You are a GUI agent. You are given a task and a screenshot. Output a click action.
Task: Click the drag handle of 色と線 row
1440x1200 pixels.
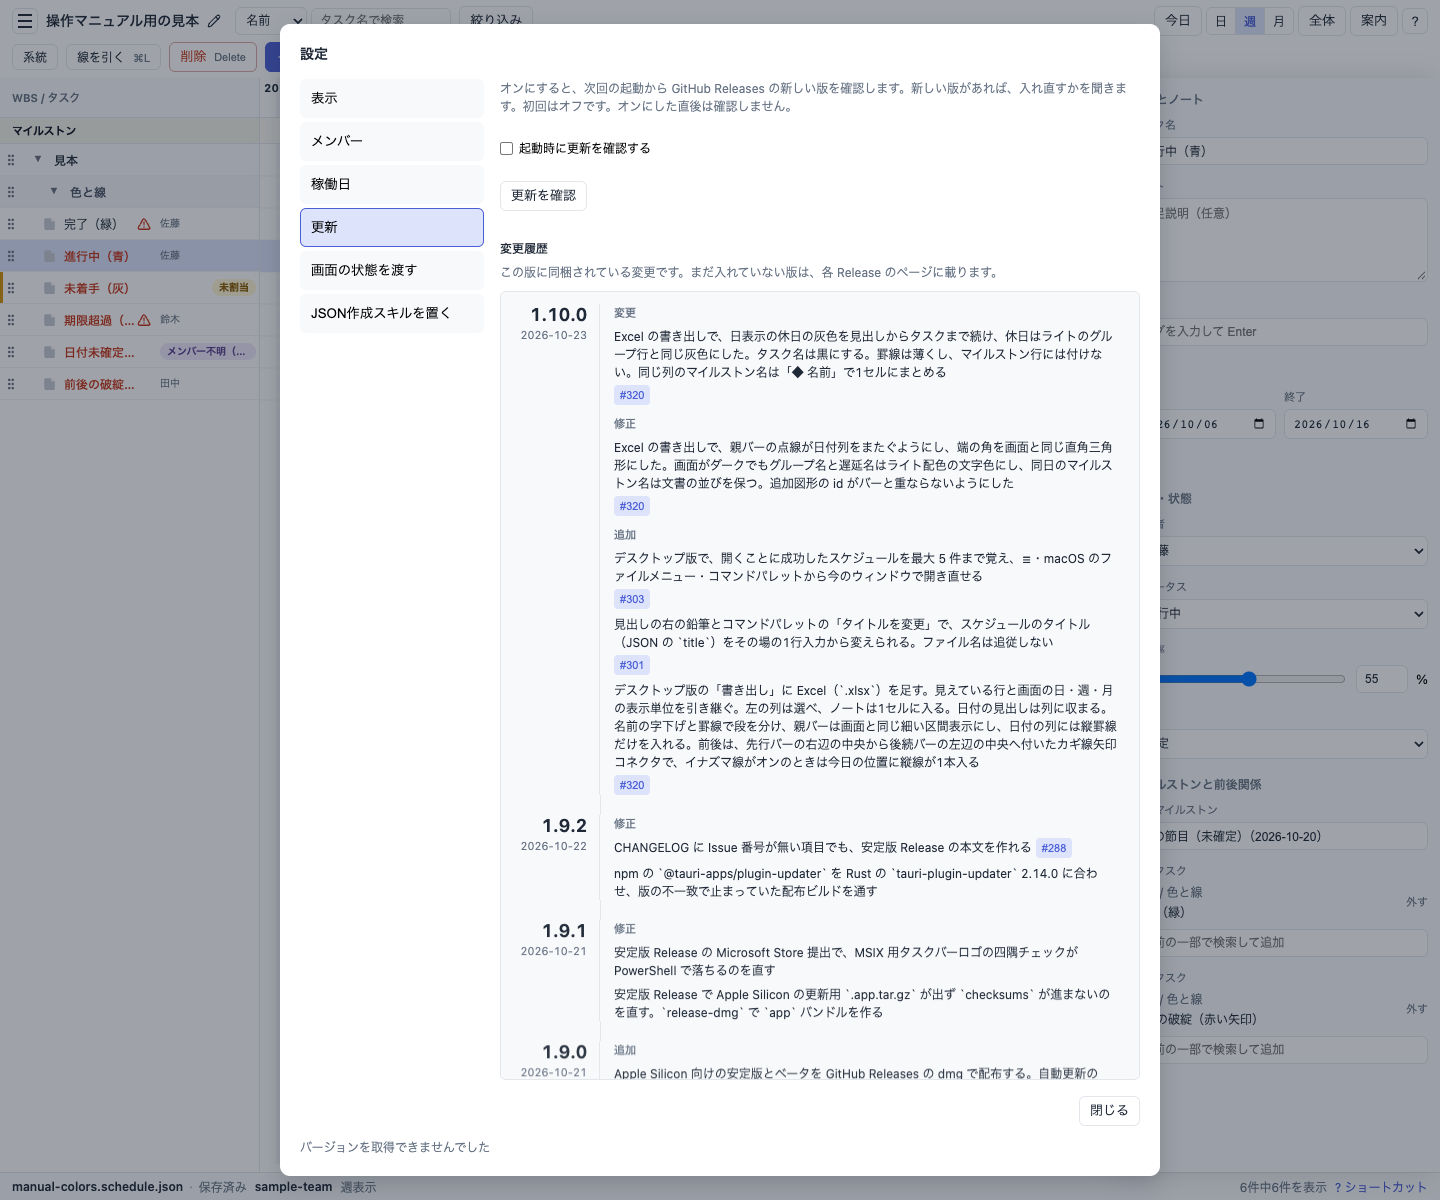click(11, 192)
